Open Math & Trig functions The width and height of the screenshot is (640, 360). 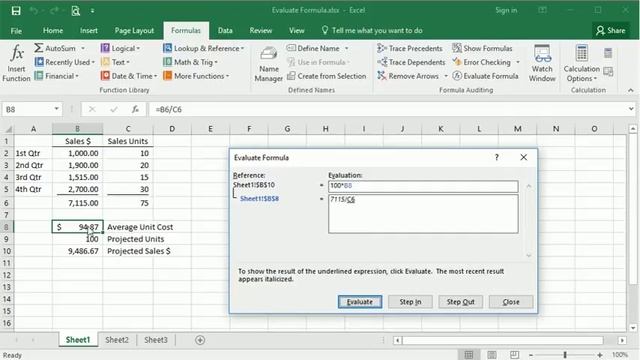point(190,62)
